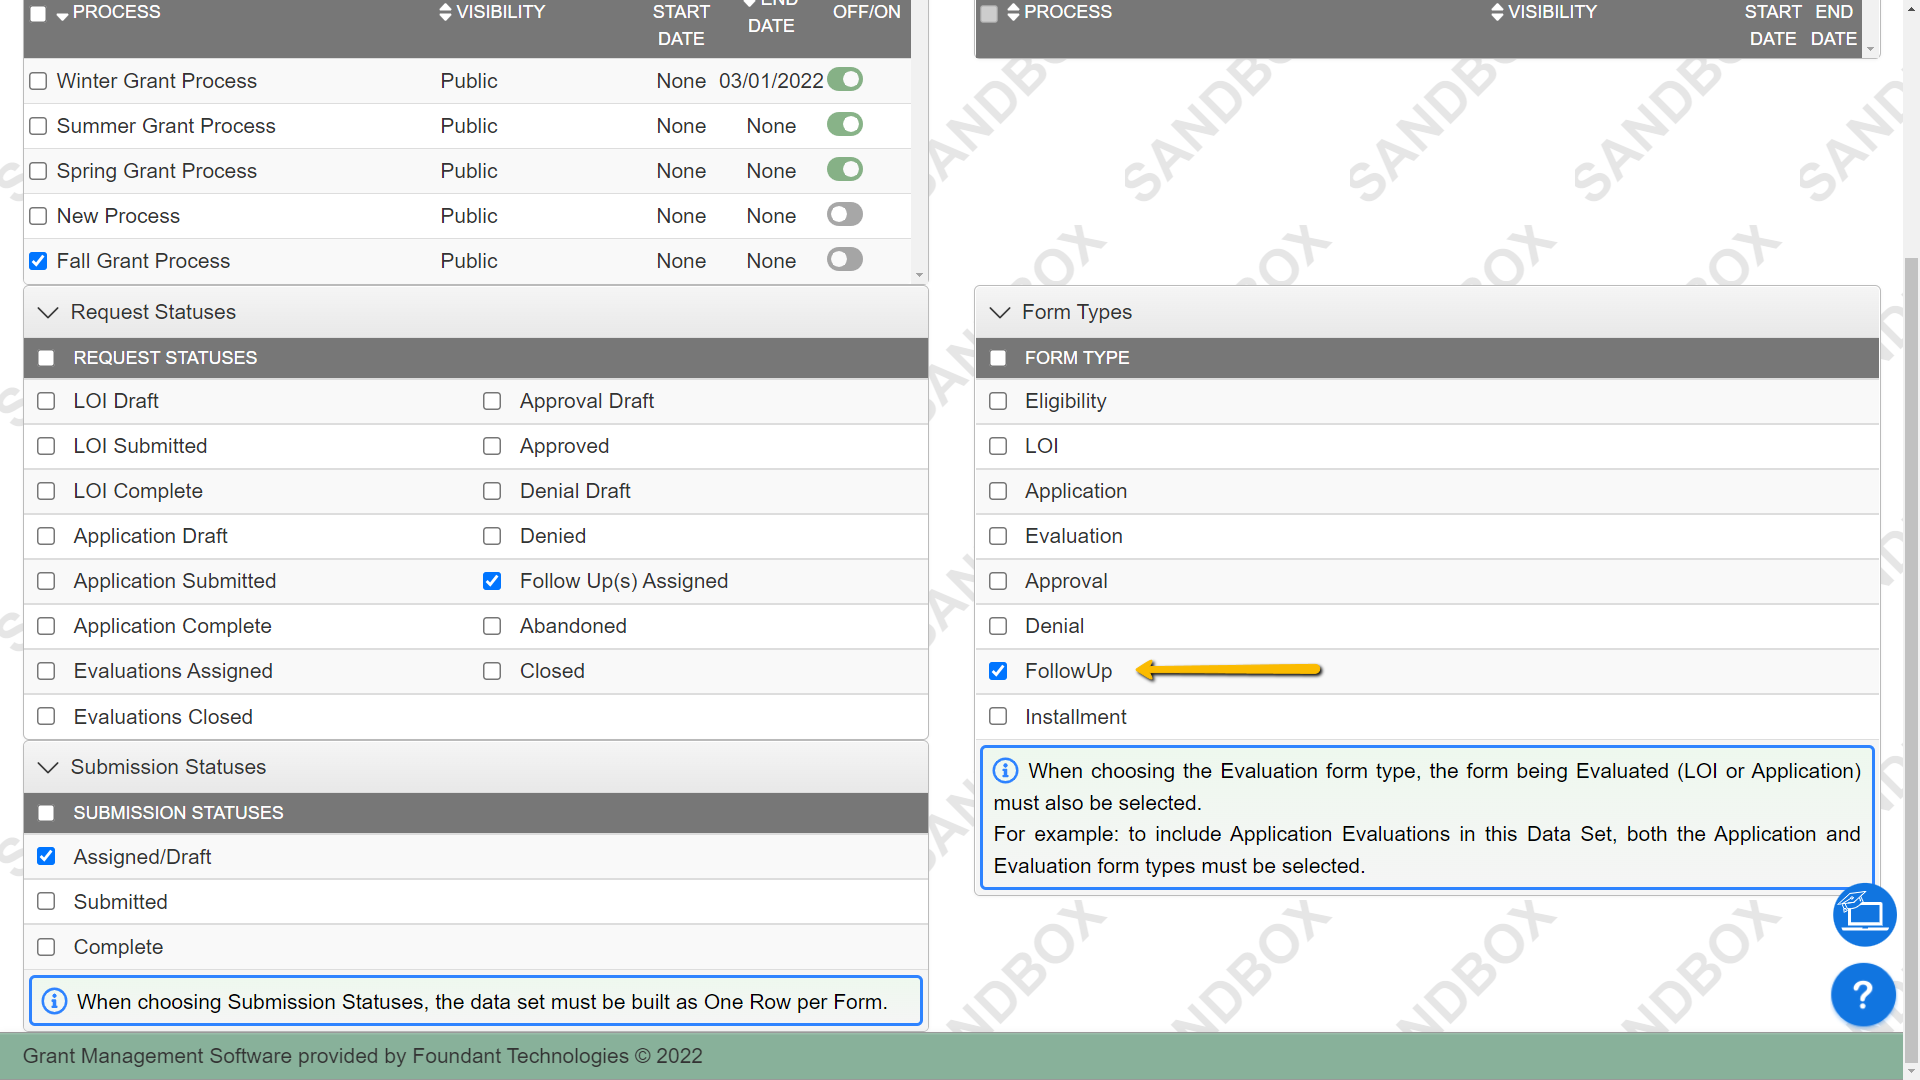Collapse the Submission Statuses section
1920x1080 pixels.
pyautogui.click(x=48, y=767)
